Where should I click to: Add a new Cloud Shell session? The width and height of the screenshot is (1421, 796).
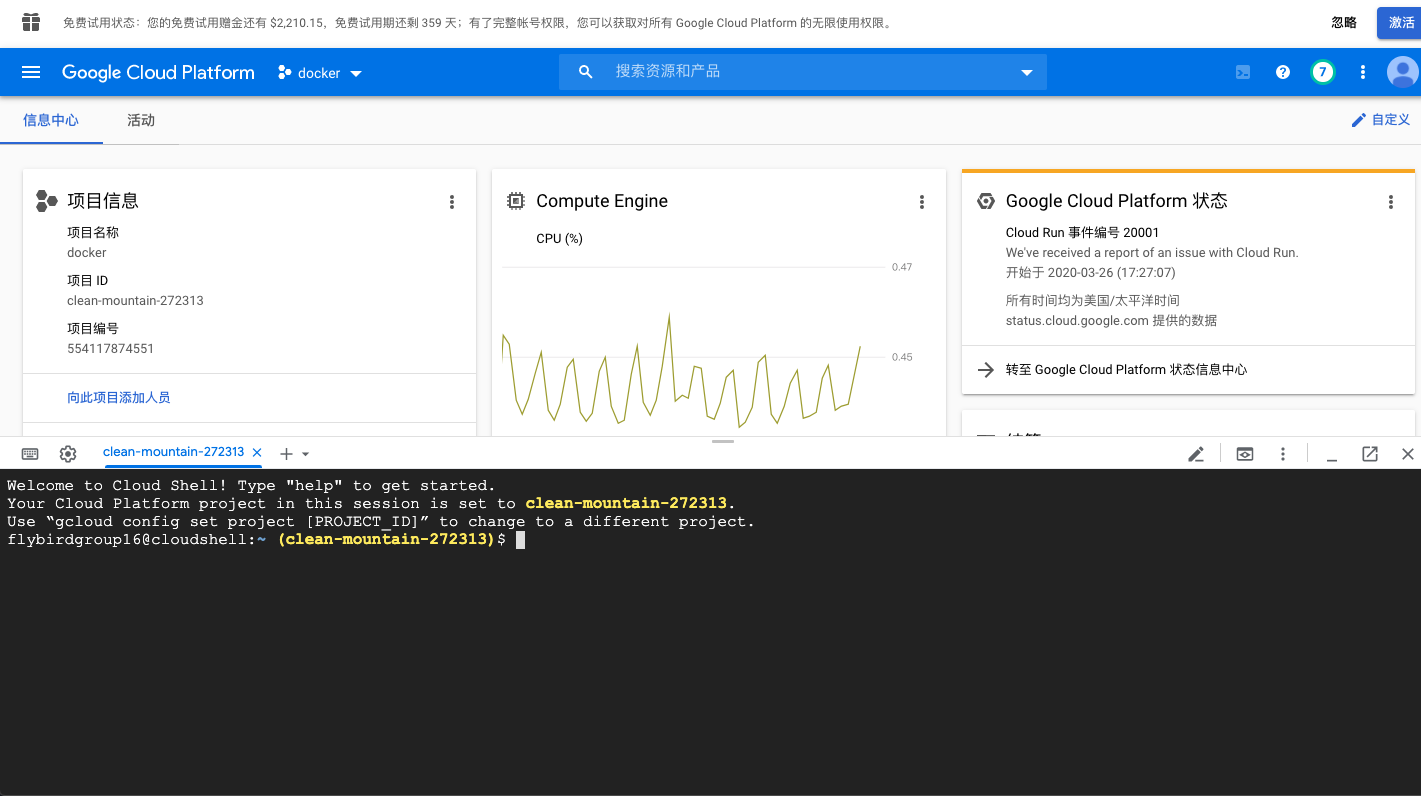[x=286, y=454]
